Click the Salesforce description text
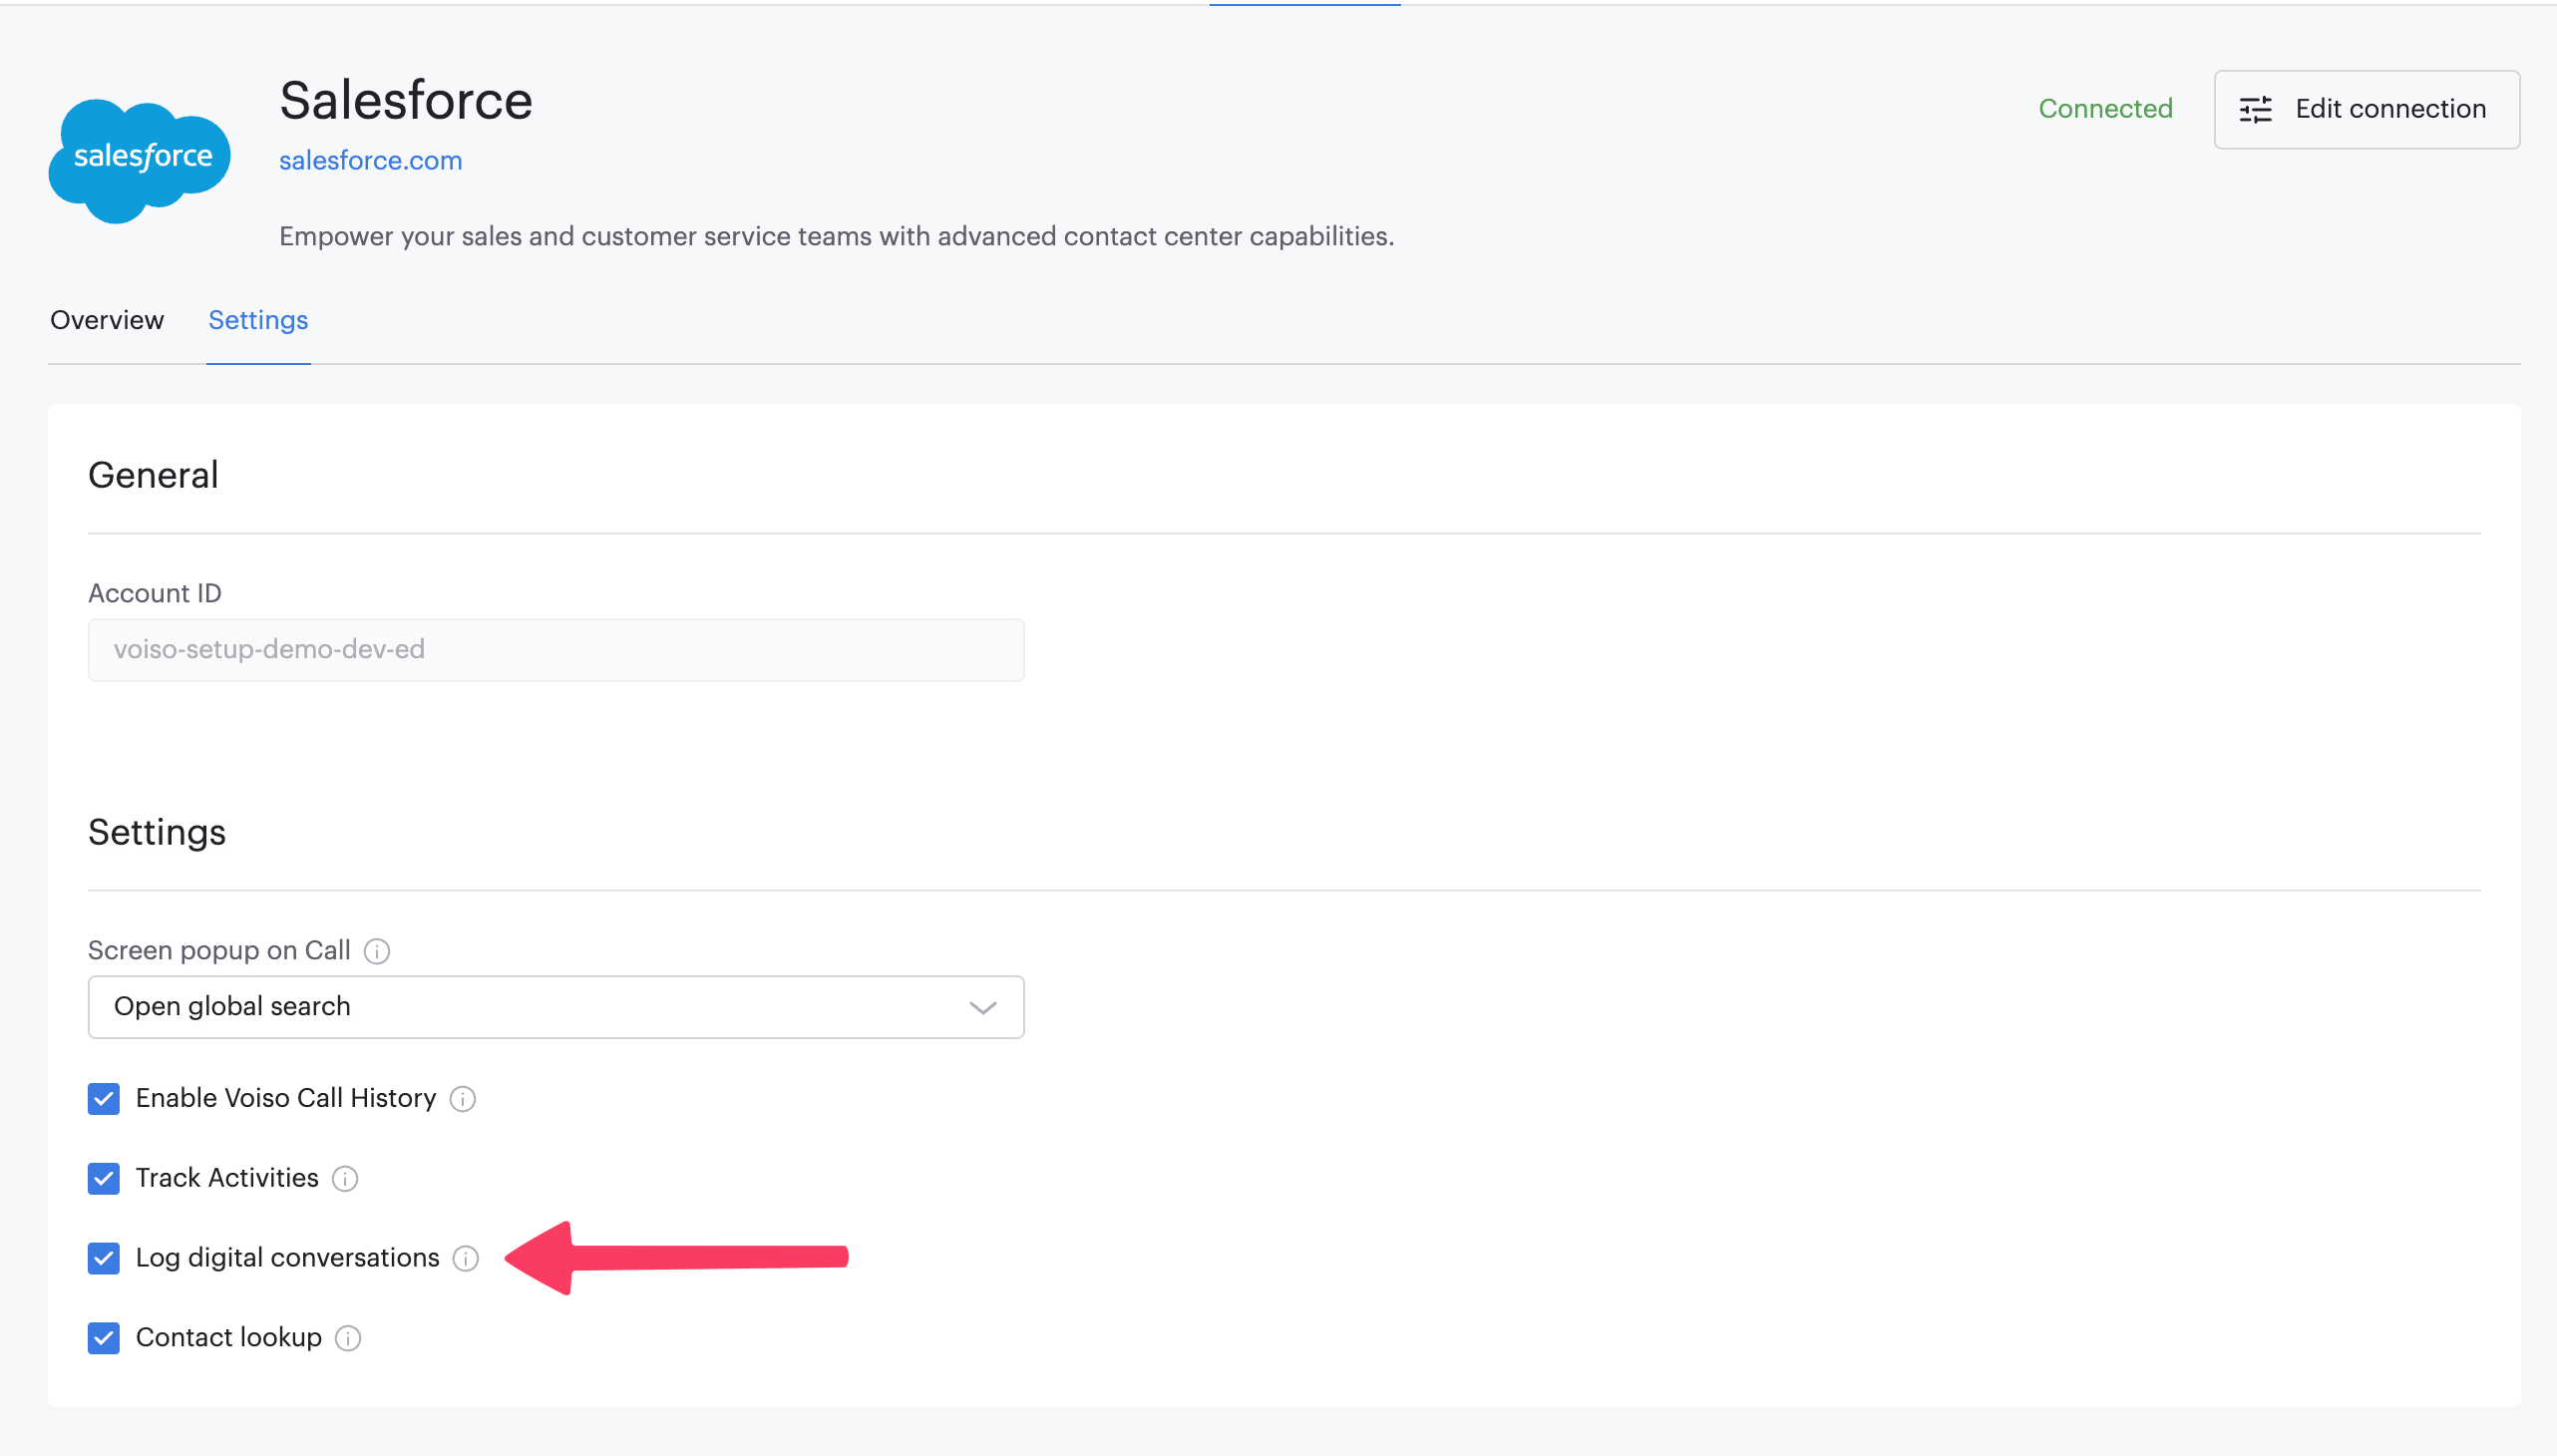 pos(836,236)
